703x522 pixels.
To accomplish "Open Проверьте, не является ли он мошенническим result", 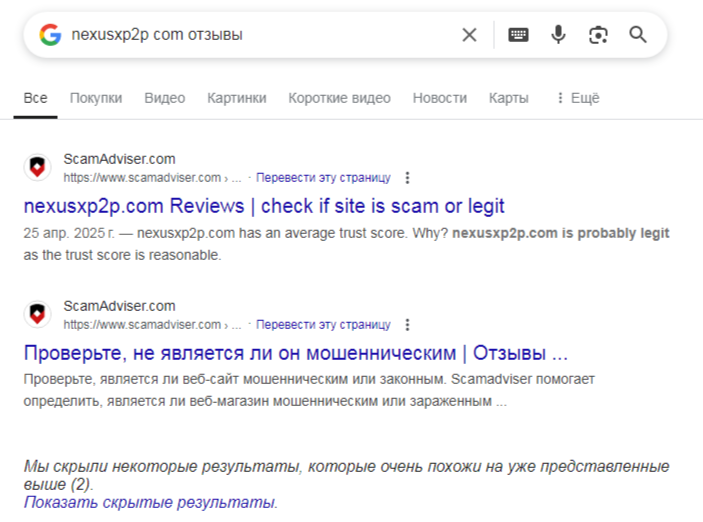I will 295,353.
